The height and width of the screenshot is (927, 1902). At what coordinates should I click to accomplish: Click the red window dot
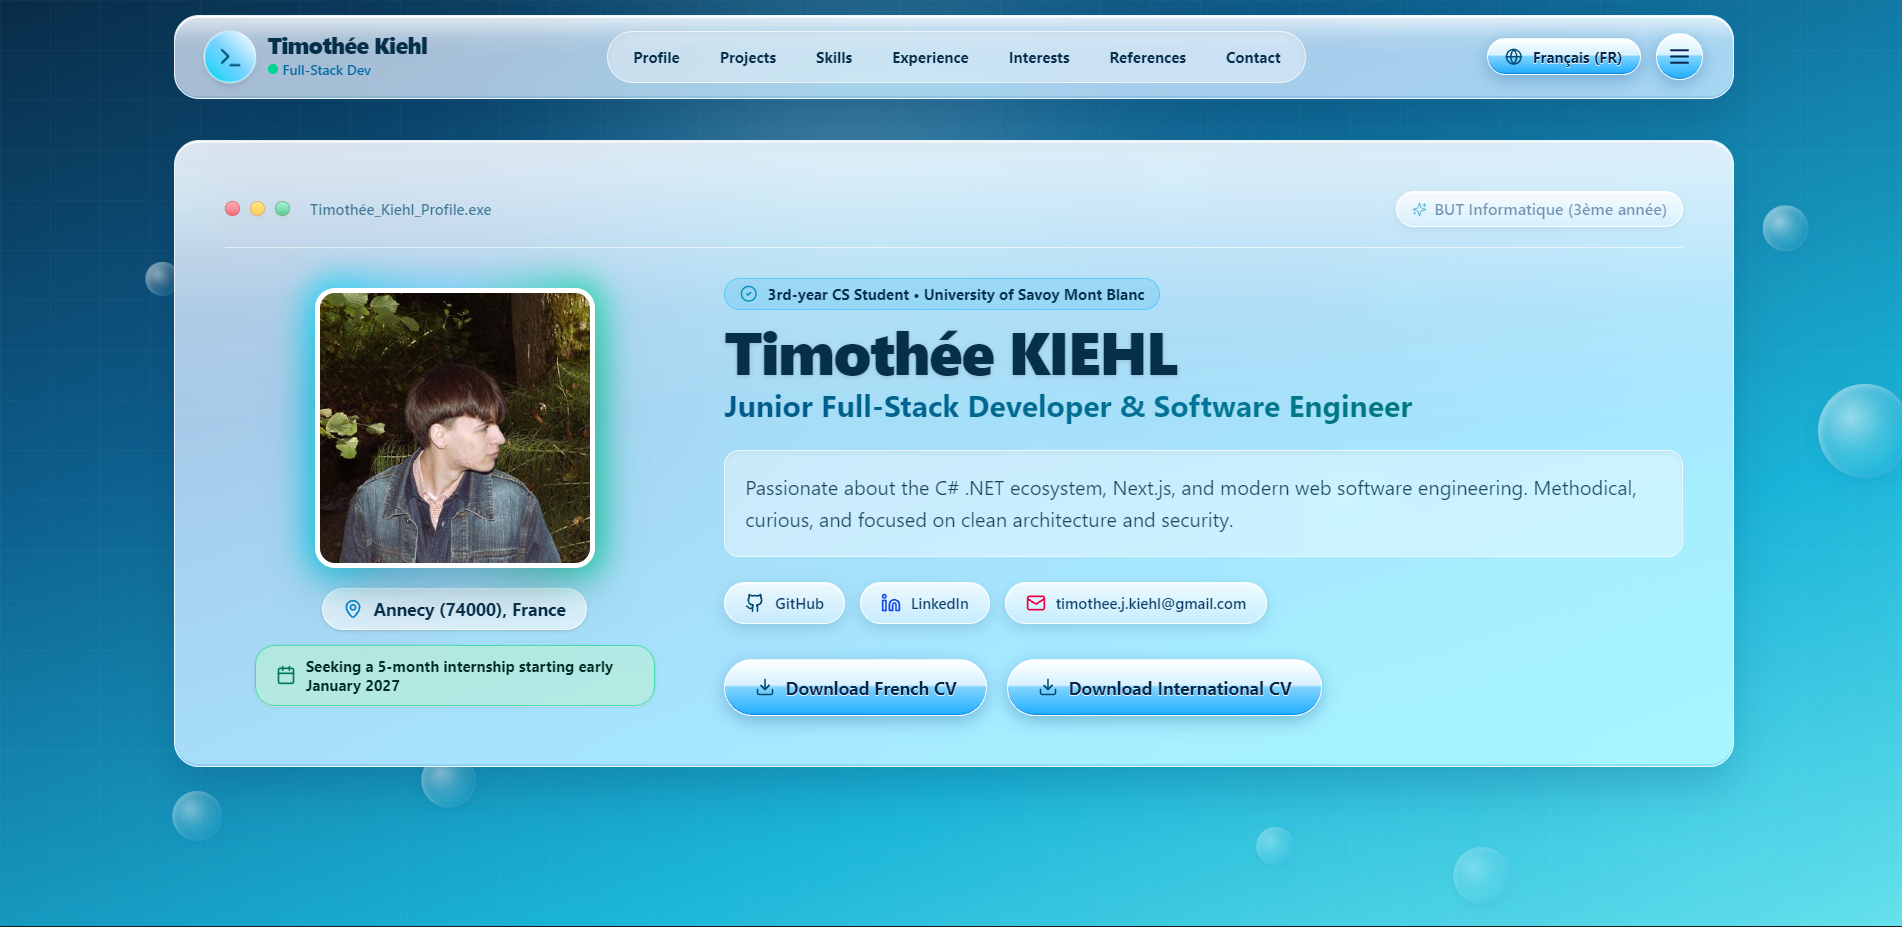233,209
